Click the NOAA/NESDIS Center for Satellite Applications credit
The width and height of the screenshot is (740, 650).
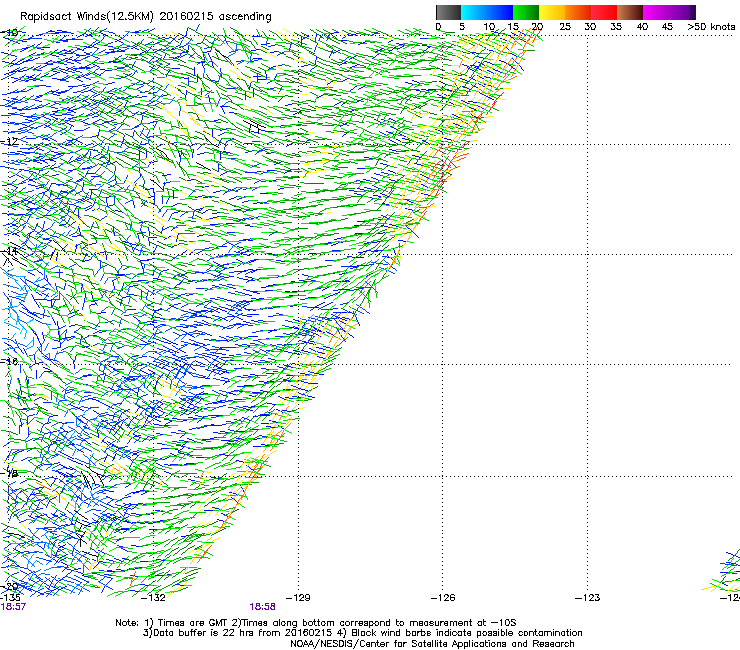click(x=432, y=644)
